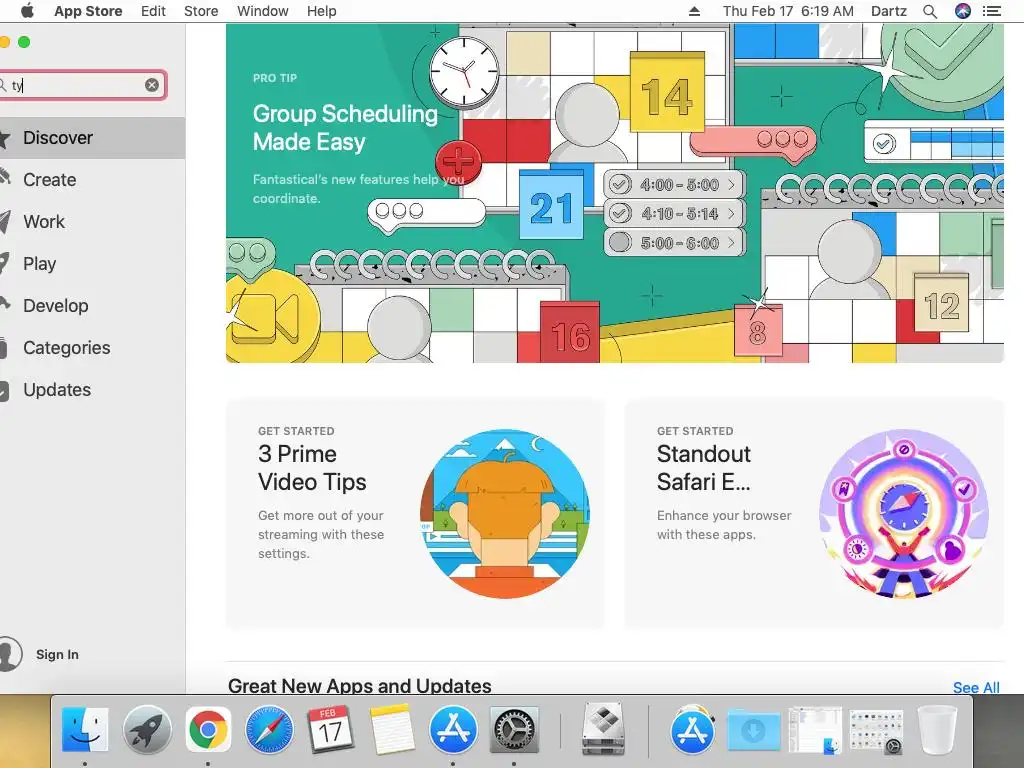1024x768 pixels.
Task: Open Notification Center list icon
Action: 991,11
